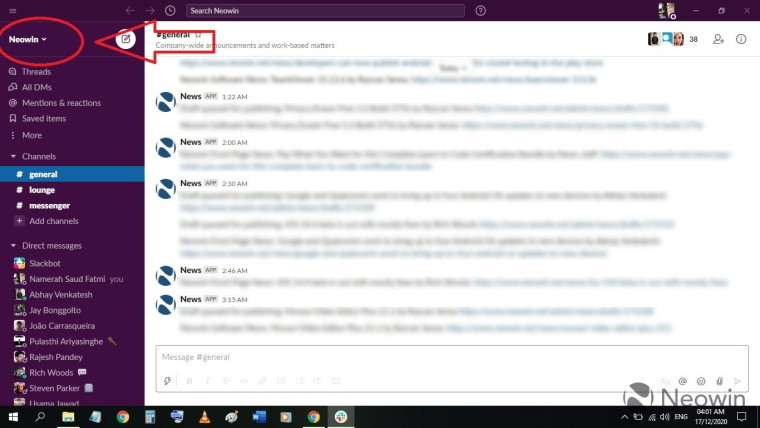This screenshot has width=760, height=428.
Task: Open the shortcuts lightning bolt
Action: [x=167, y=381]
